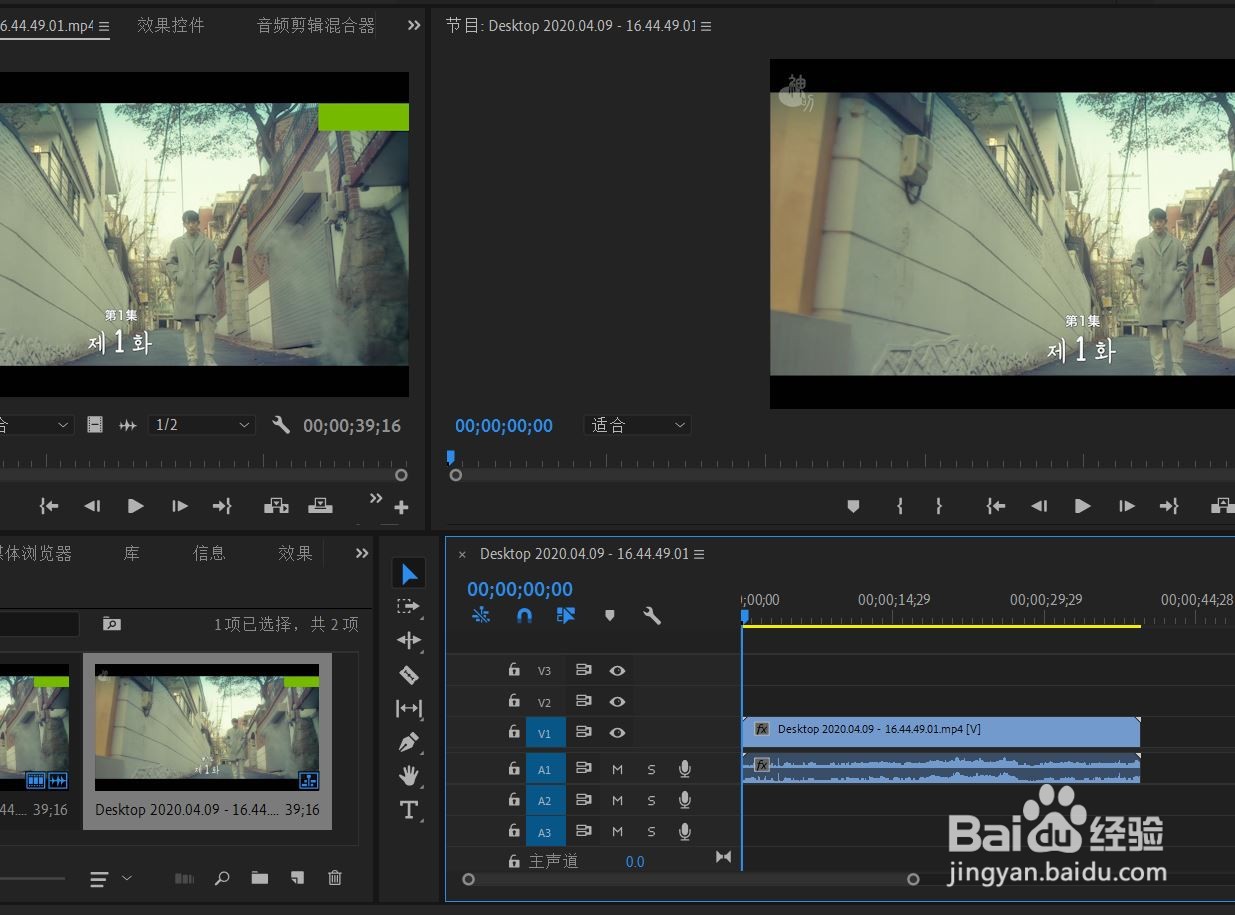1235x915 pixels.
Task: Go to Out point in program monitor
Action: (x=1169, y=506)
